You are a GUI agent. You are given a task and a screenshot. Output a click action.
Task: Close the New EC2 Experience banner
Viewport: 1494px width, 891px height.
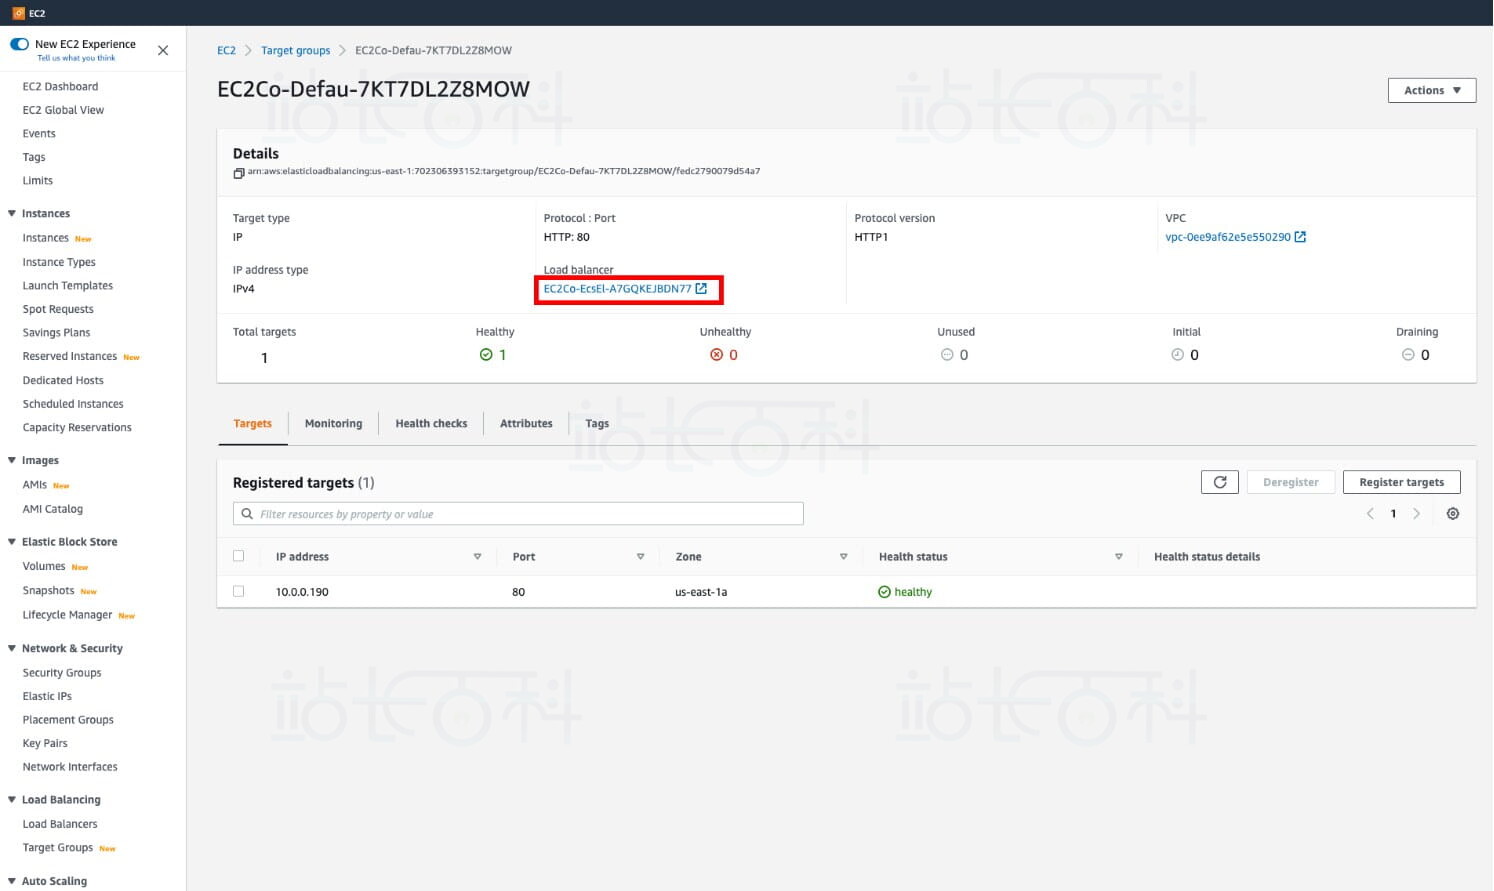pyautogui.click(x=163, y=50)
